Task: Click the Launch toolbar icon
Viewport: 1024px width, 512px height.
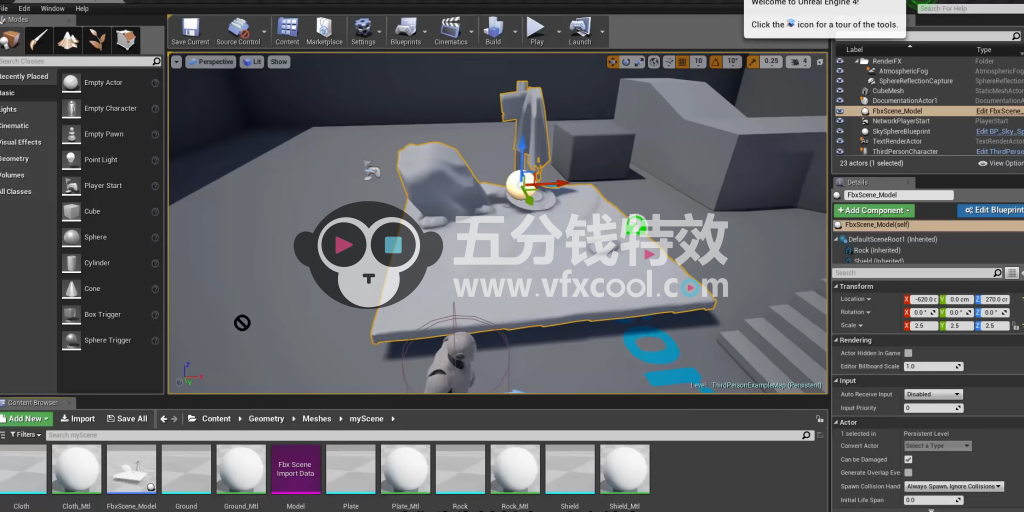Action: [x=579, y=31]
